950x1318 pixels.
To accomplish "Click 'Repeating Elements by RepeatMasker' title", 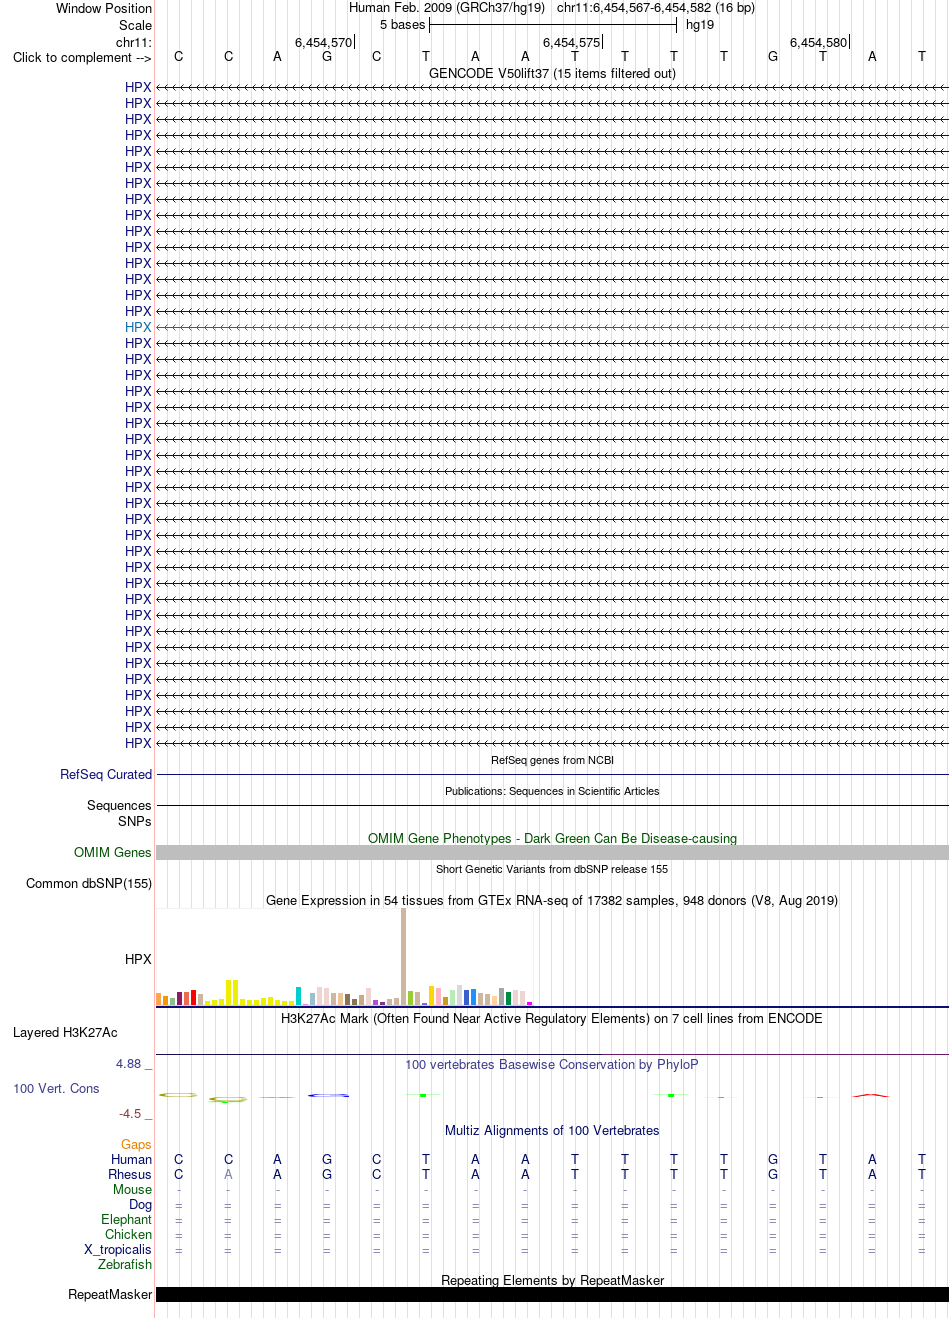I will tap(552, 1280).
